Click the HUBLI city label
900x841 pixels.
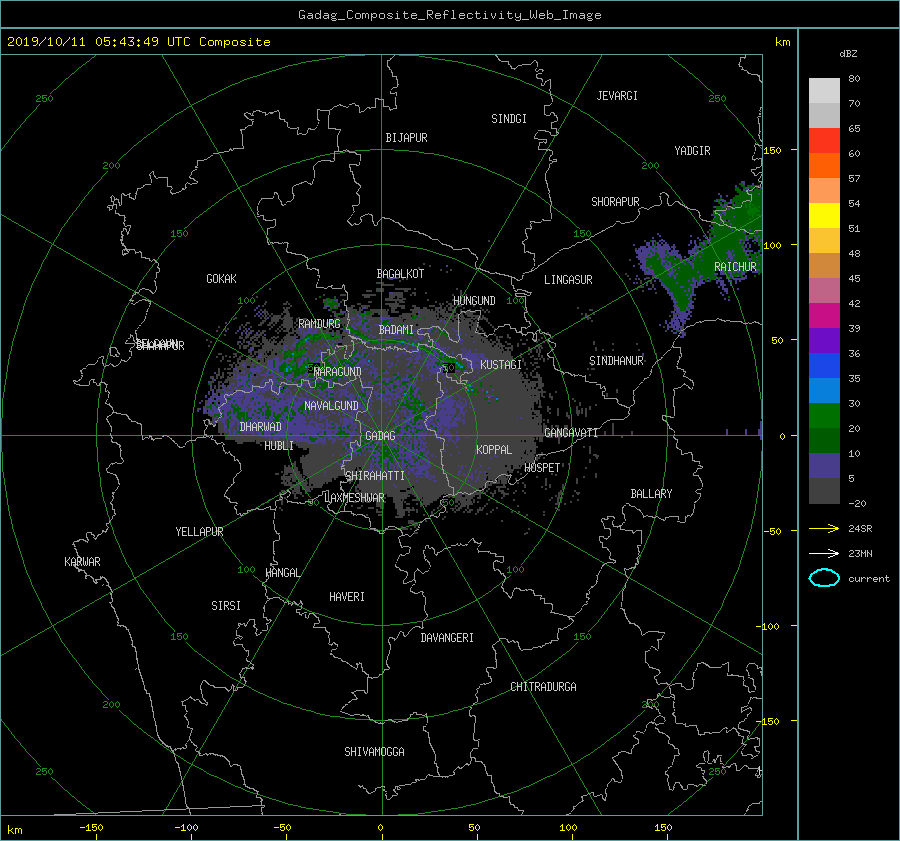coord(279,445)
